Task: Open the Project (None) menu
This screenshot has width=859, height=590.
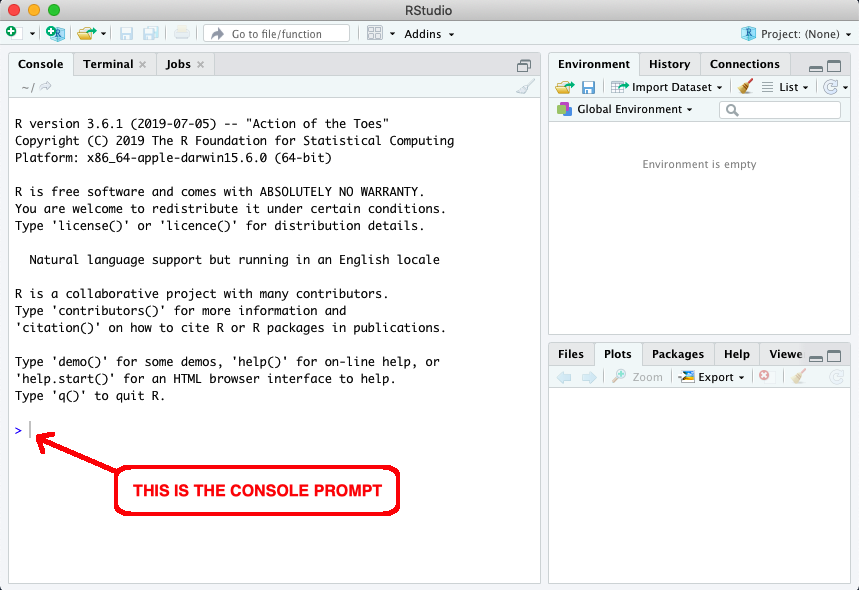Action: point(793,34)
